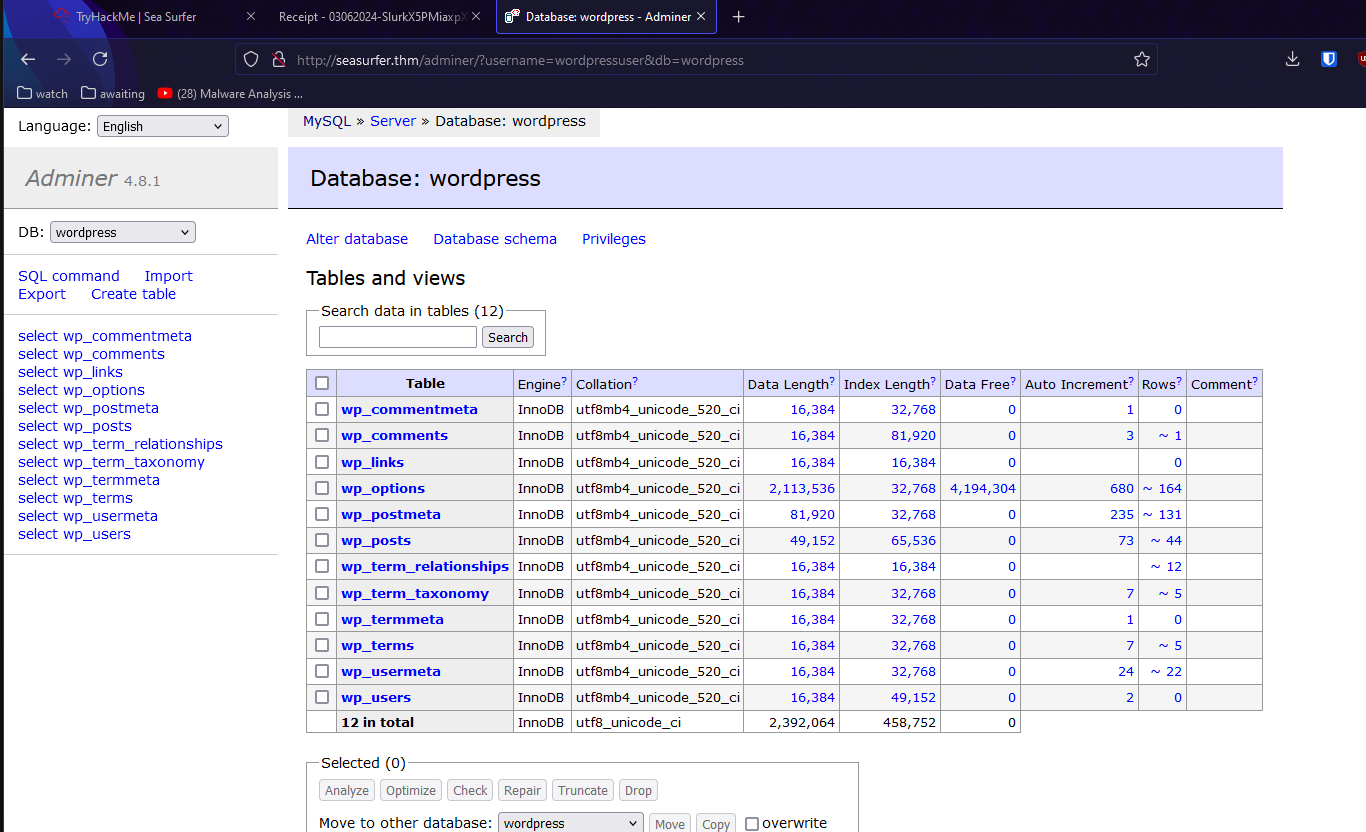Open the wp_term_relationships table link
Screen dimensions: 1366x832
point(425,566)
